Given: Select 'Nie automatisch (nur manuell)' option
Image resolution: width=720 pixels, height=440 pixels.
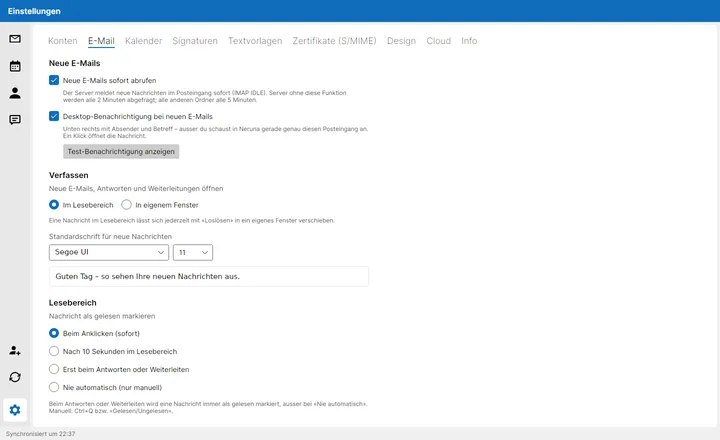Looking at the screenshot, I should tap(54, 387).
